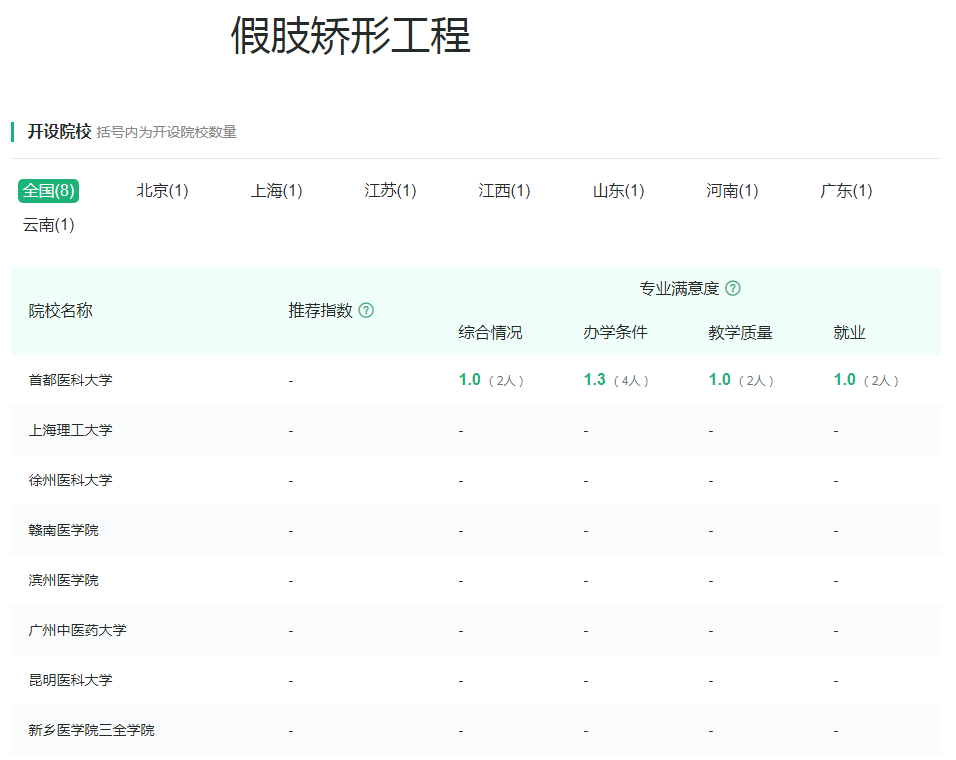Choose the 江西(1) region filter
Image resolution: width=956 pixels, height=760 pixels.
pyautogui.click(x=504, y=191)
